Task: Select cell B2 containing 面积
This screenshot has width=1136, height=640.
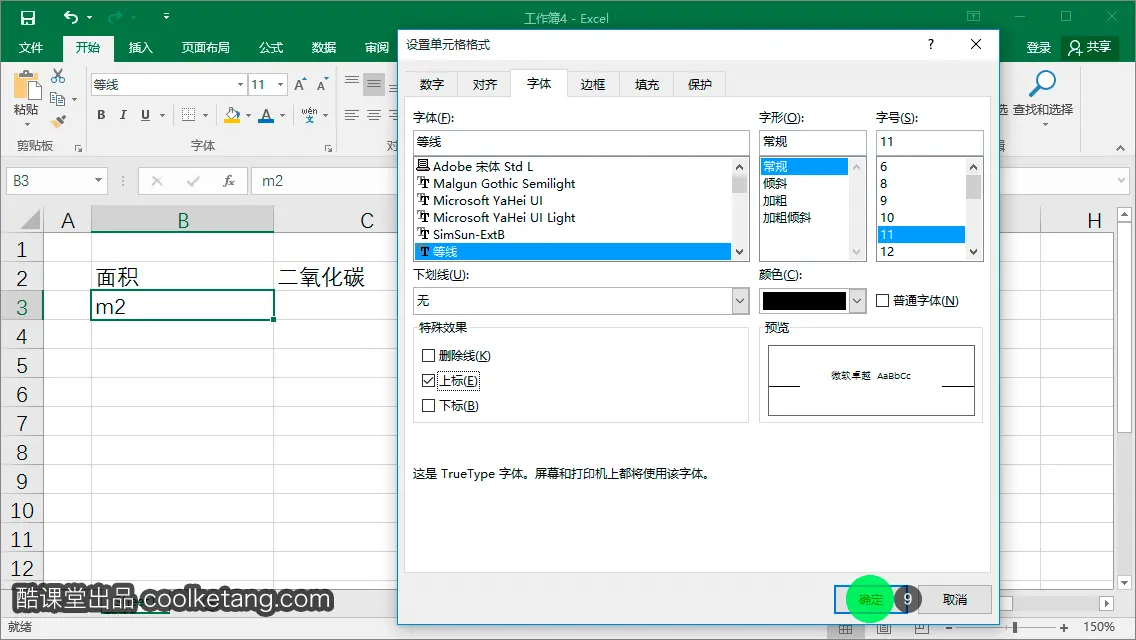Action: 183,276
